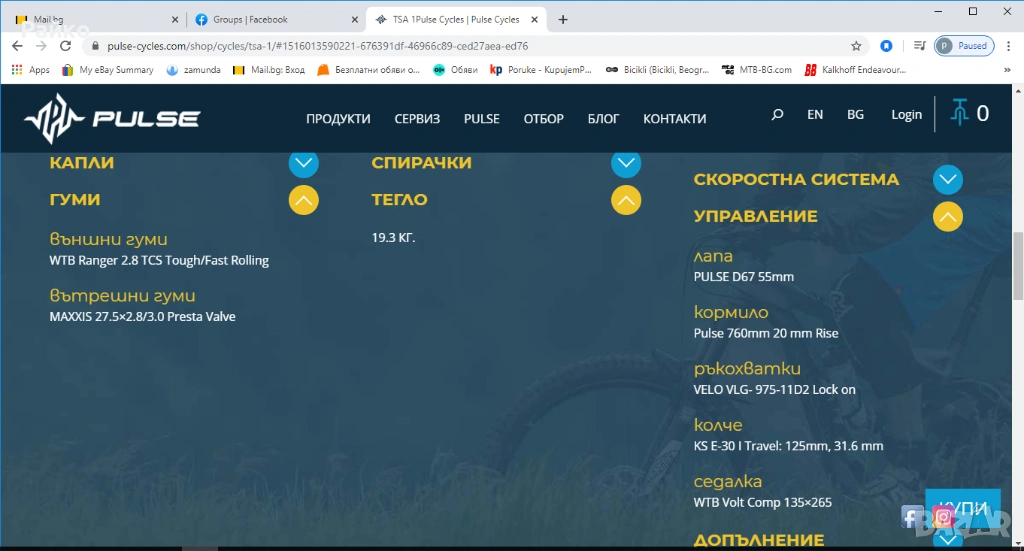The image size is (1024, 551).
Task: Click the Pulse logo in header
Action: pos(112,118)
